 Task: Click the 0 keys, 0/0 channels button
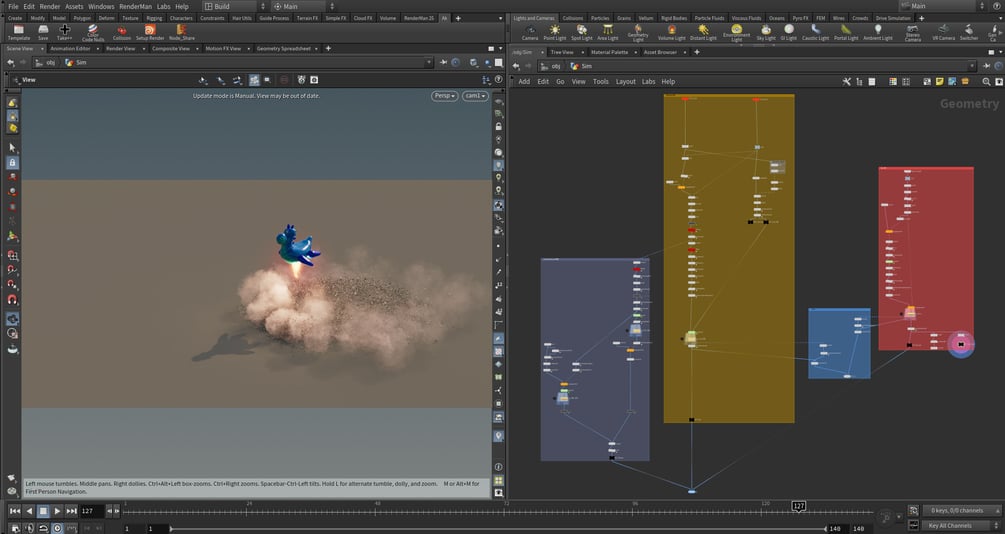961,510
